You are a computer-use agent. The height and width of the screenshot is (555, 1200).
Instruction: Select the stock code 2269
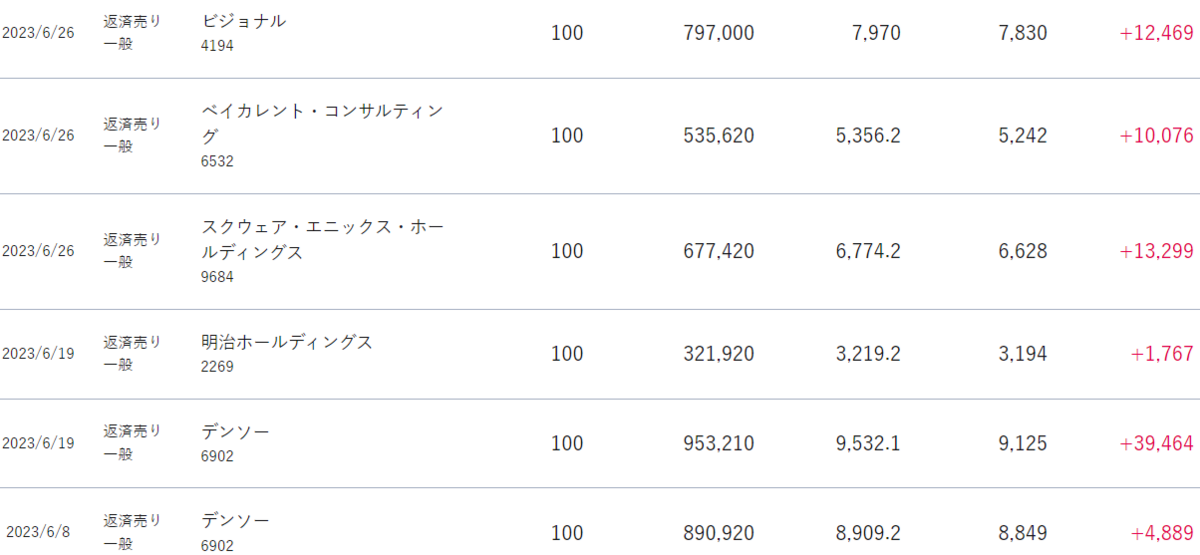point(217,366)
